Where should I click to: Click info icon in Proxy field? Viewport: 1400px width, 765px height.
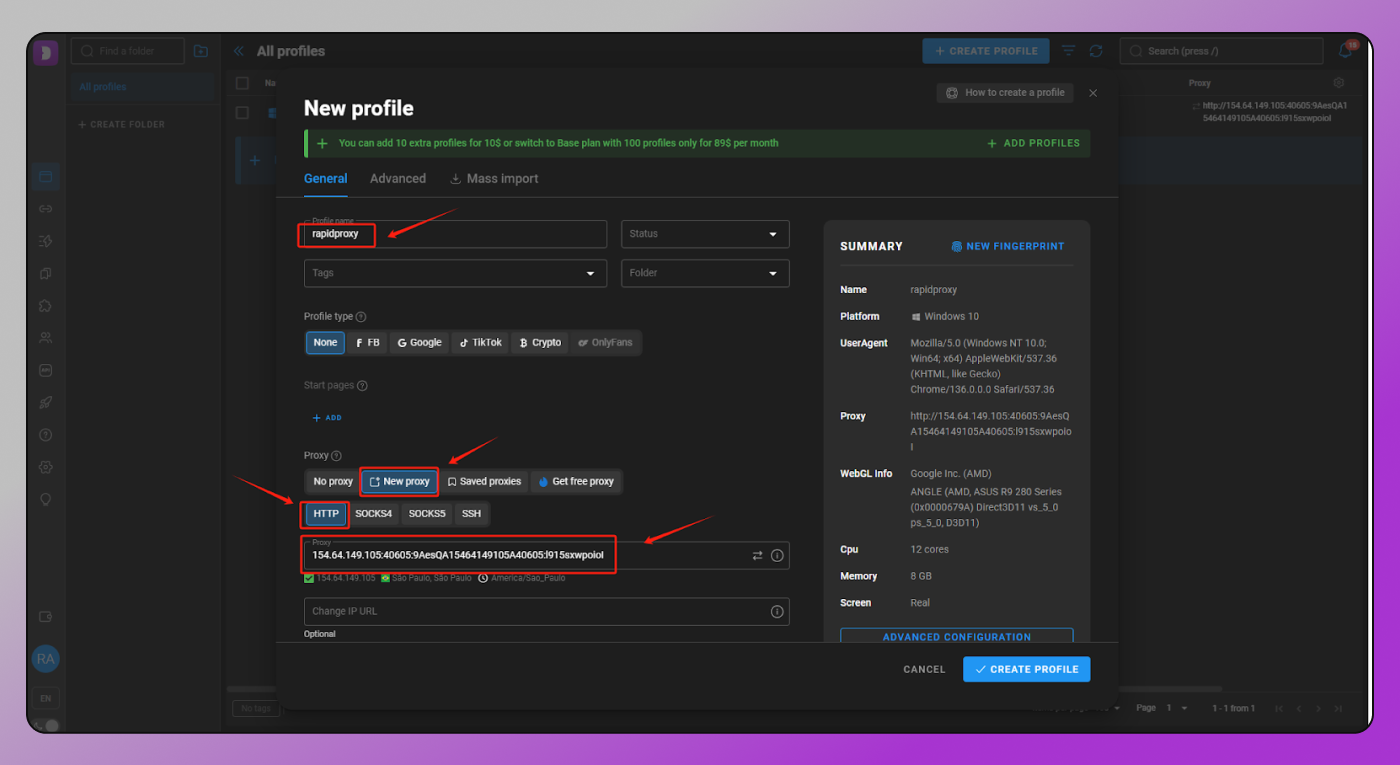tap(777, 555)
